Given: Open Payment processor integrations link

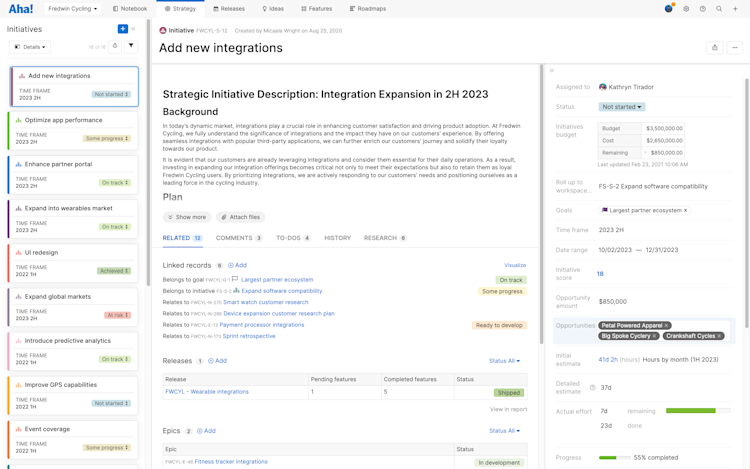Looking at the screenshot, I should pyautogui.click(x=262, y=325).
